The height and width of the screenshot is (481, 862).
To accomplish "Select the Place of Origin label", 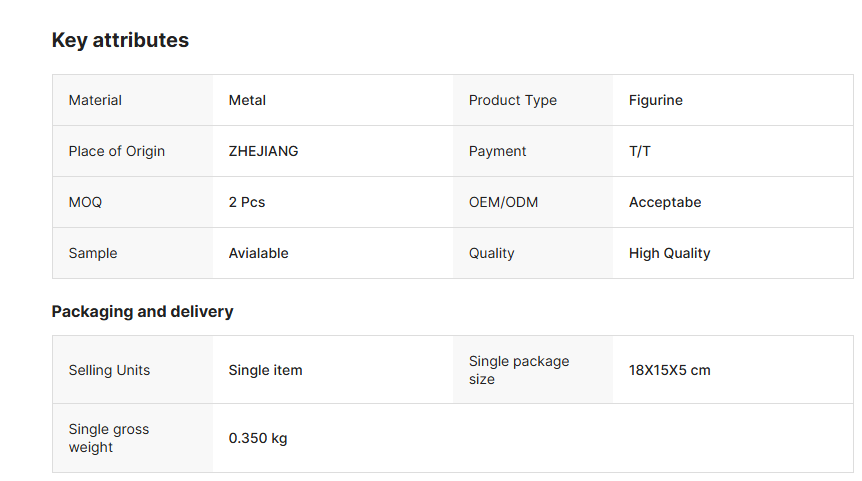I will [x=116, y=151].
